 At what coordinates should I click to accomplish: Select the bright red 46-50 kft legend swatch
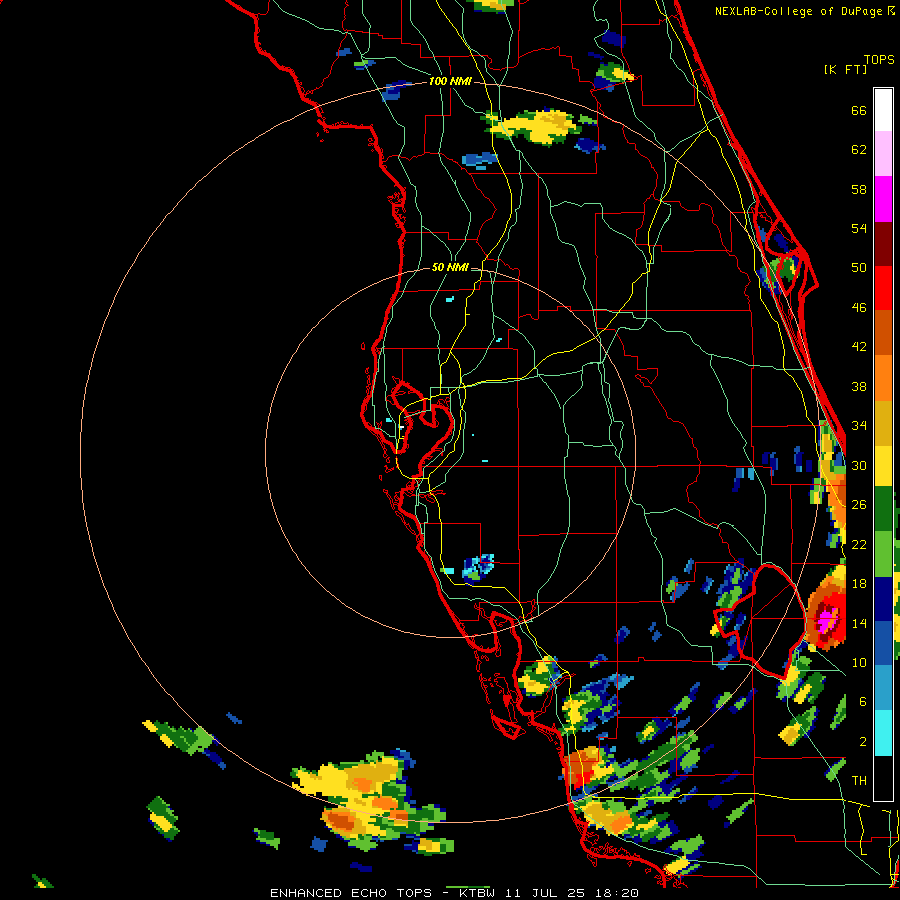click(883, 288)
